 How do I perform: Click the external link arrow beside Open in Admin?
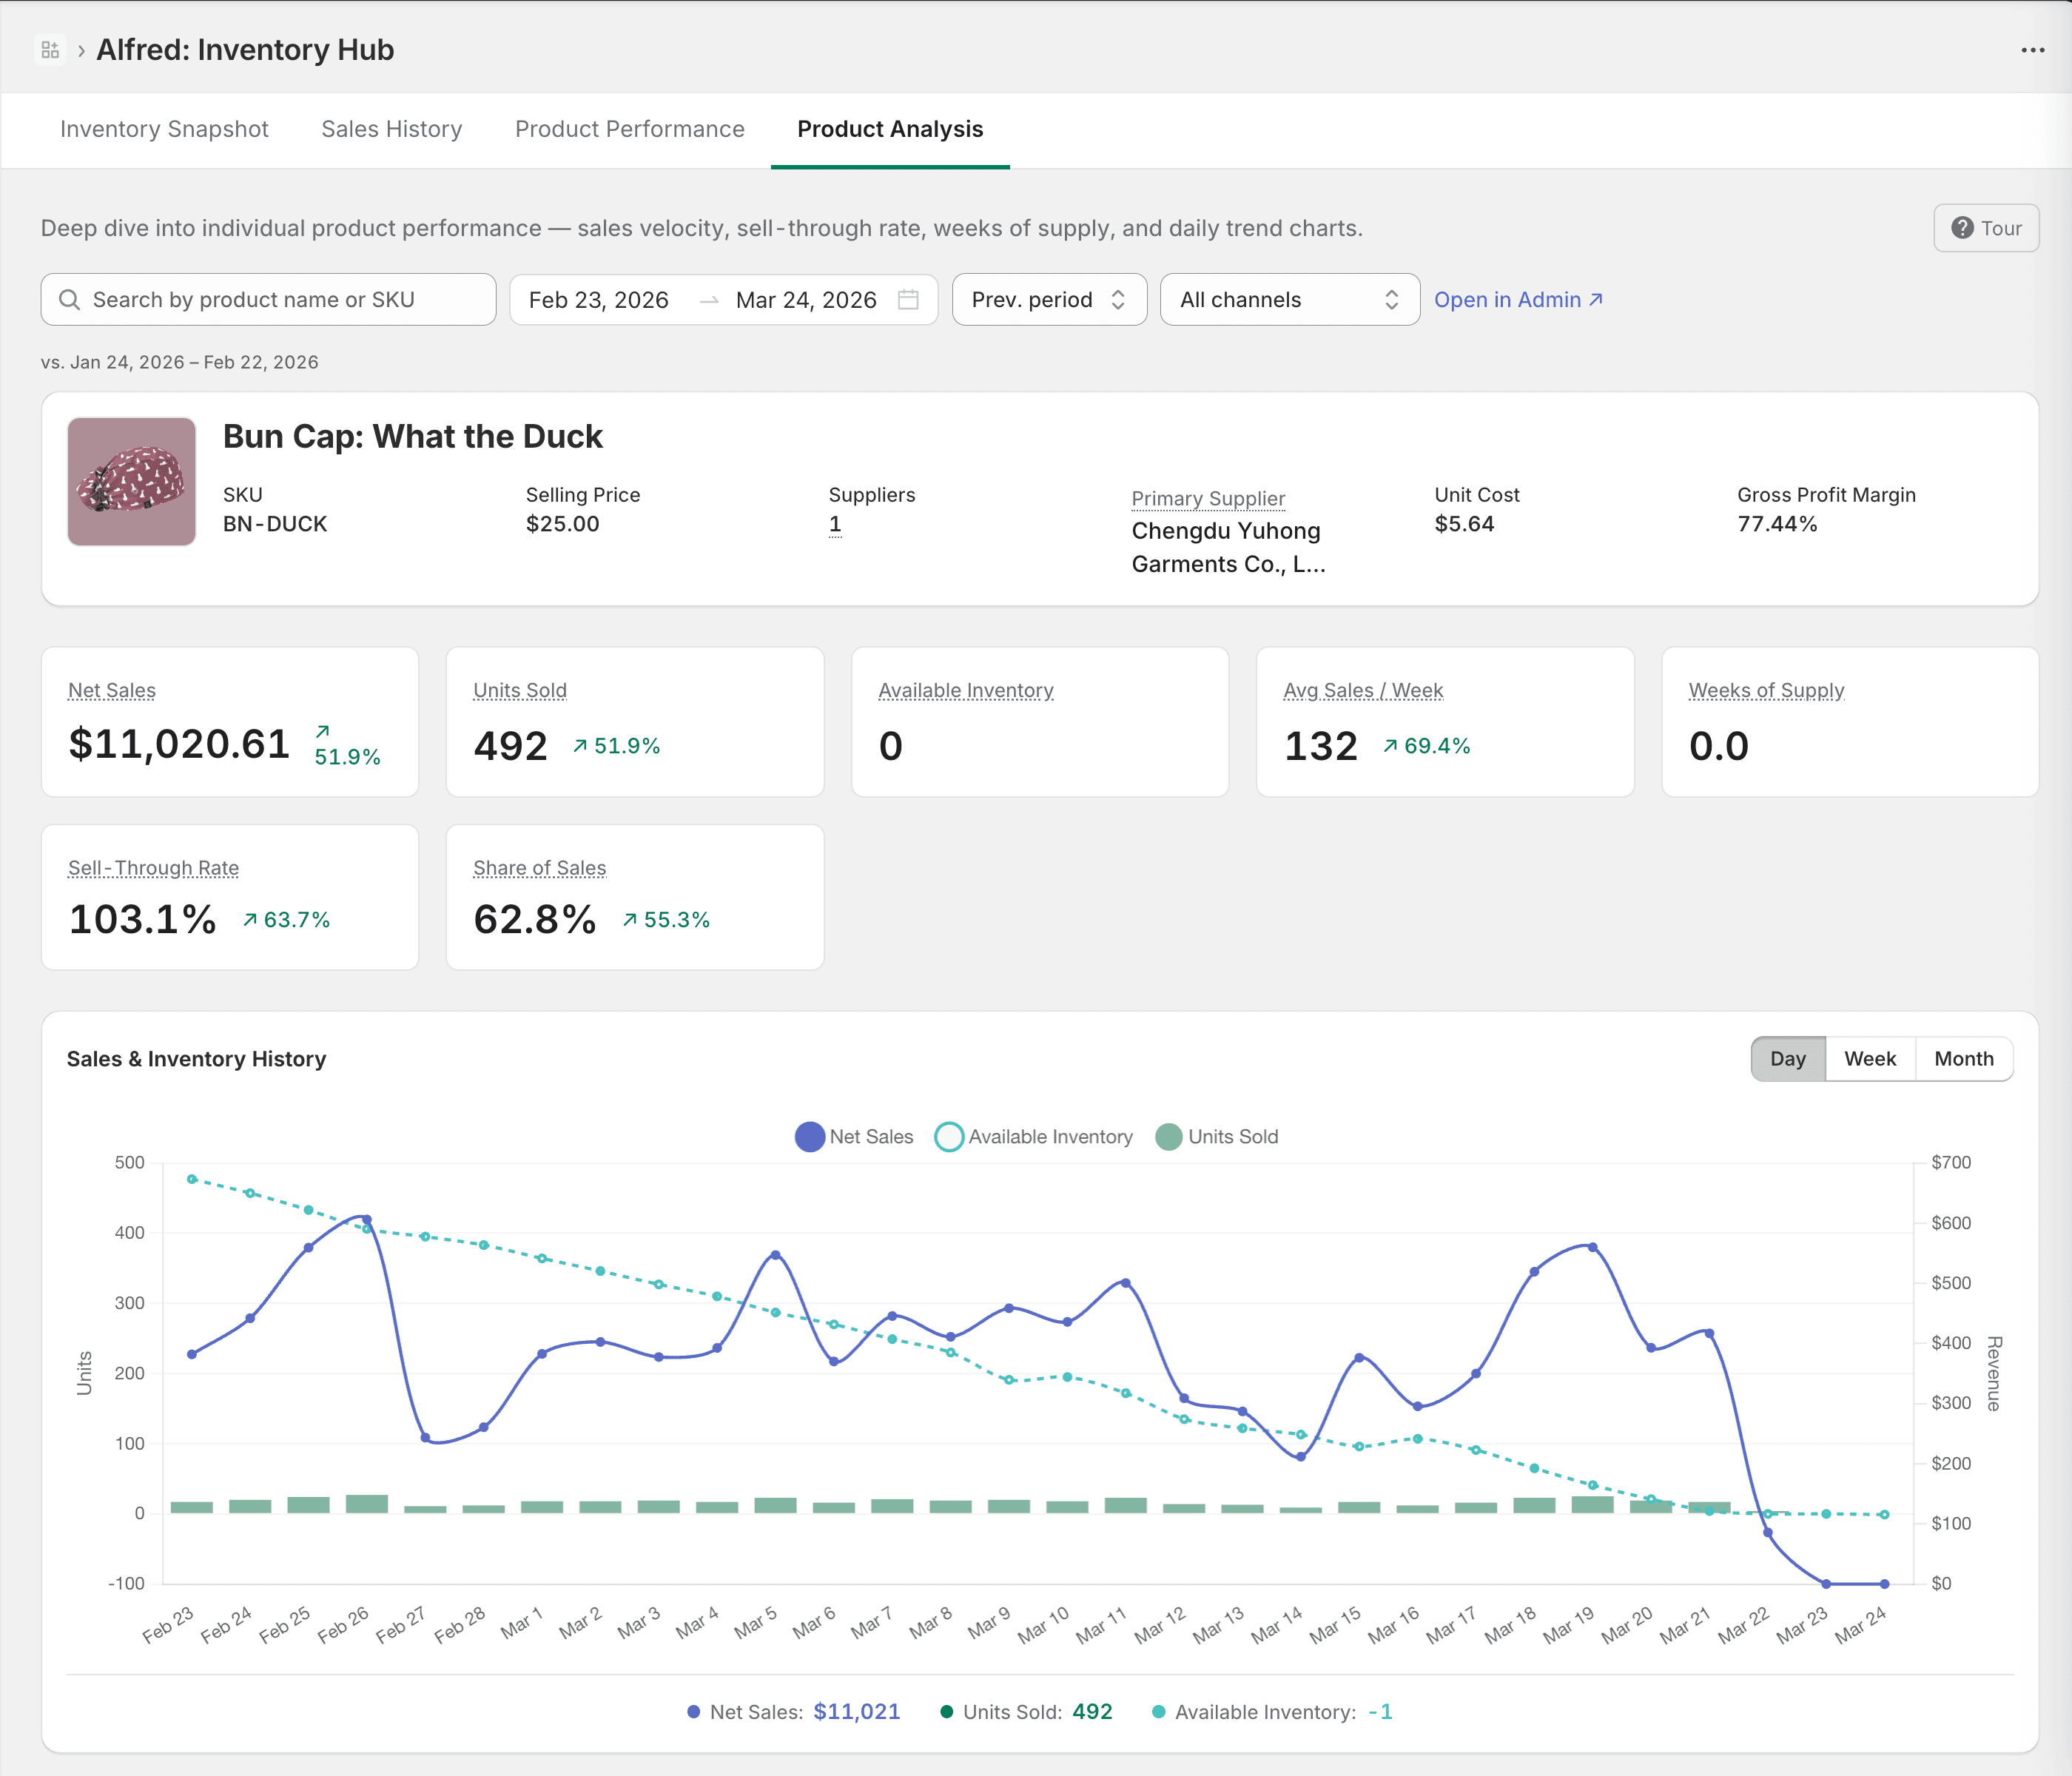point(1594,299)
